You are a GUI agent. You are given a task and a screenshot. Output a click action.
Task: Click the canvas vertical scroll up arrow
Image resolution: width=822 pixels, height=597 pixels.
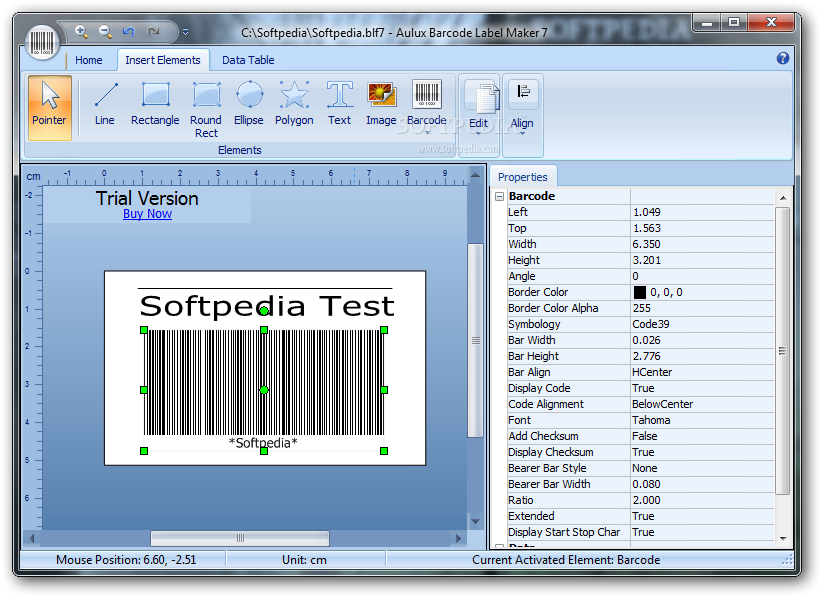(475, 175)
